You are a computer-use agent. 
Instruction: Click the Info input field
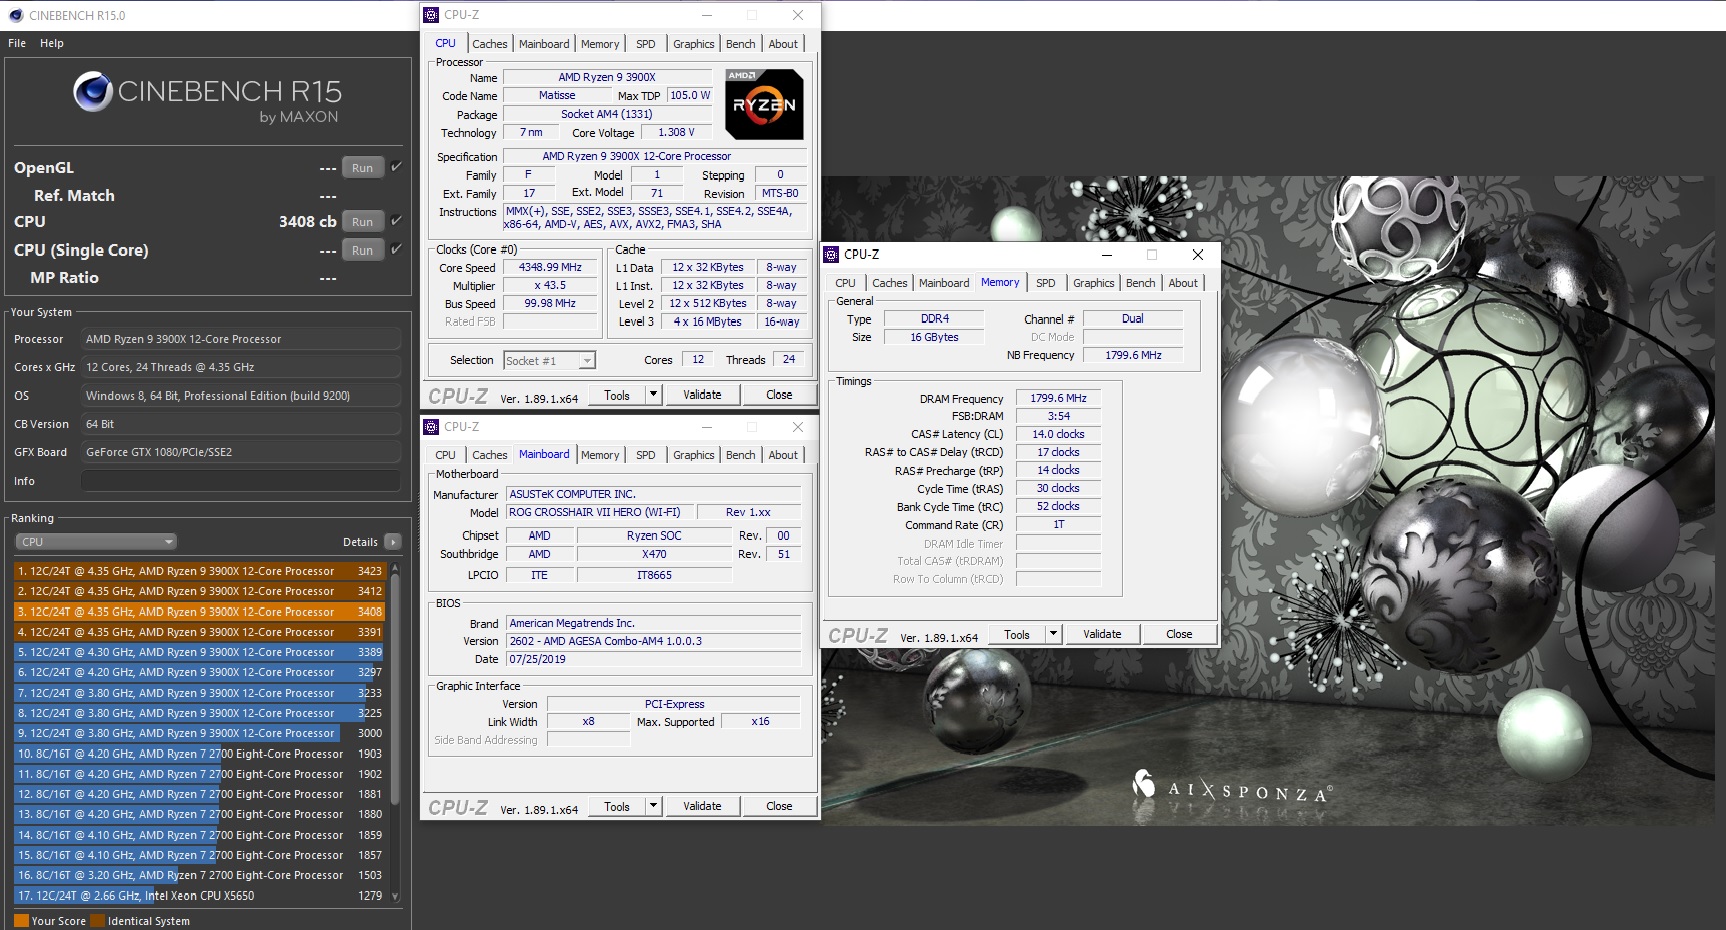[241, 481]
